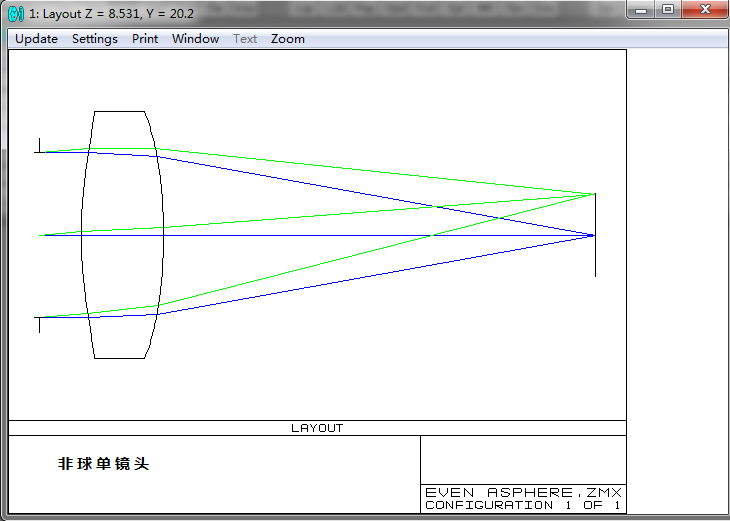
Task: Click the upper aperture tick mark at left
Action: click(x=39, y=147)
